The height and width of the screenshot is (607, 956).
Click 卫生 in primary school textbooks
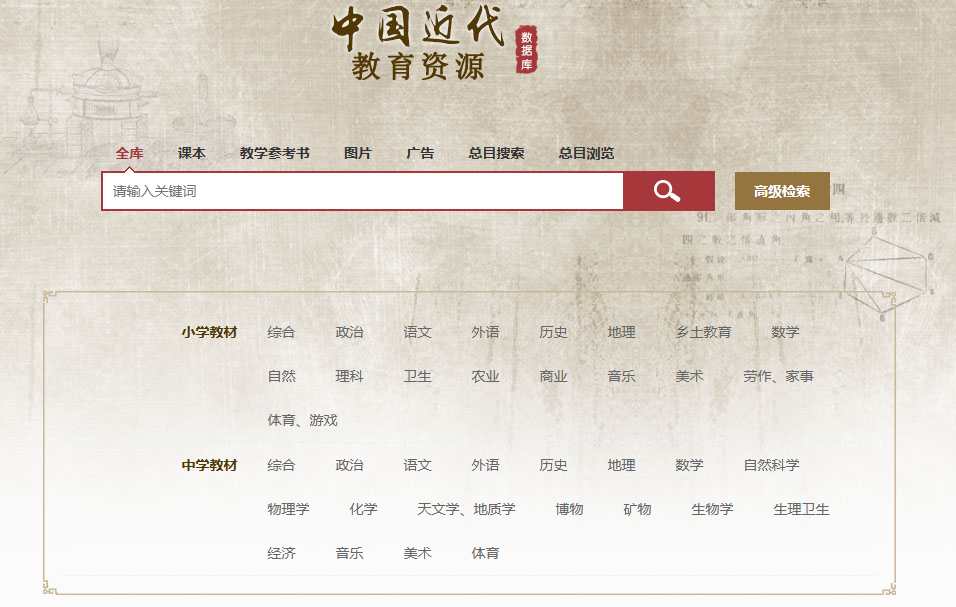(x=417, y=376)
